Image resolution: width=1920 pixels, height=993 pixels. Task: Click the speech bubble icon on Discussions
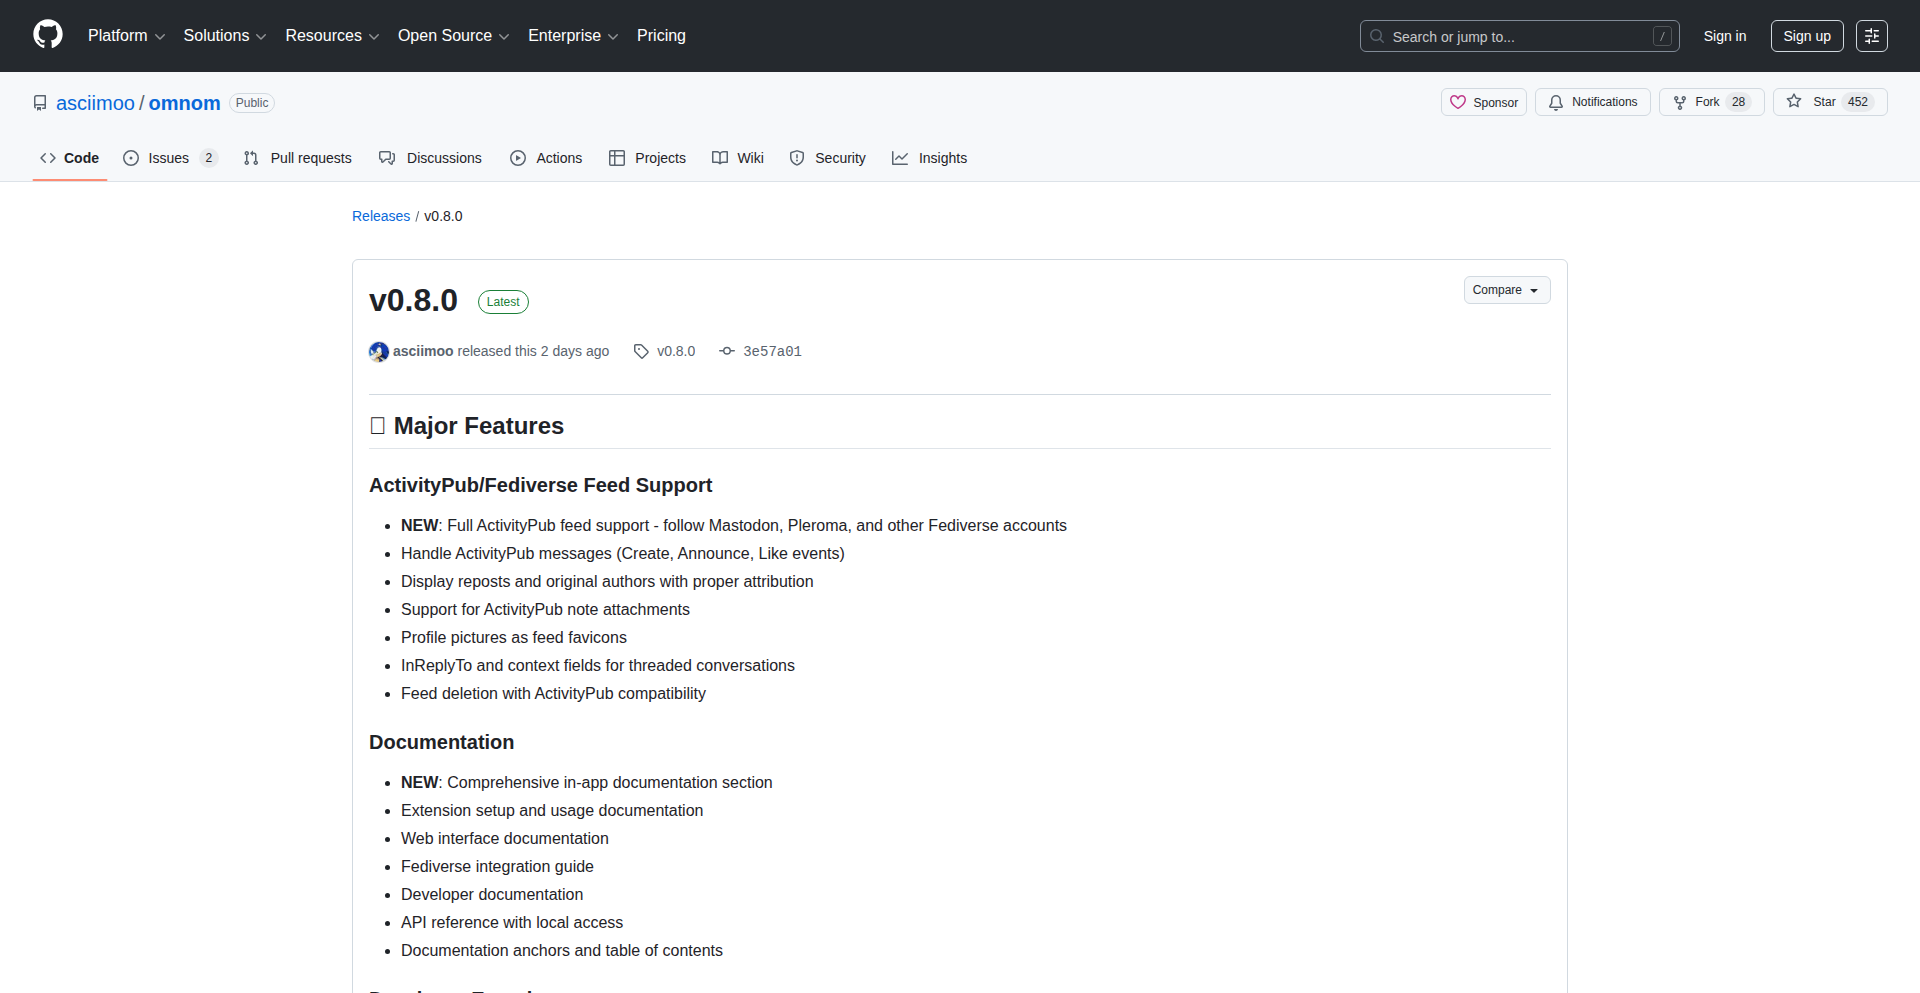click(387, 158)
